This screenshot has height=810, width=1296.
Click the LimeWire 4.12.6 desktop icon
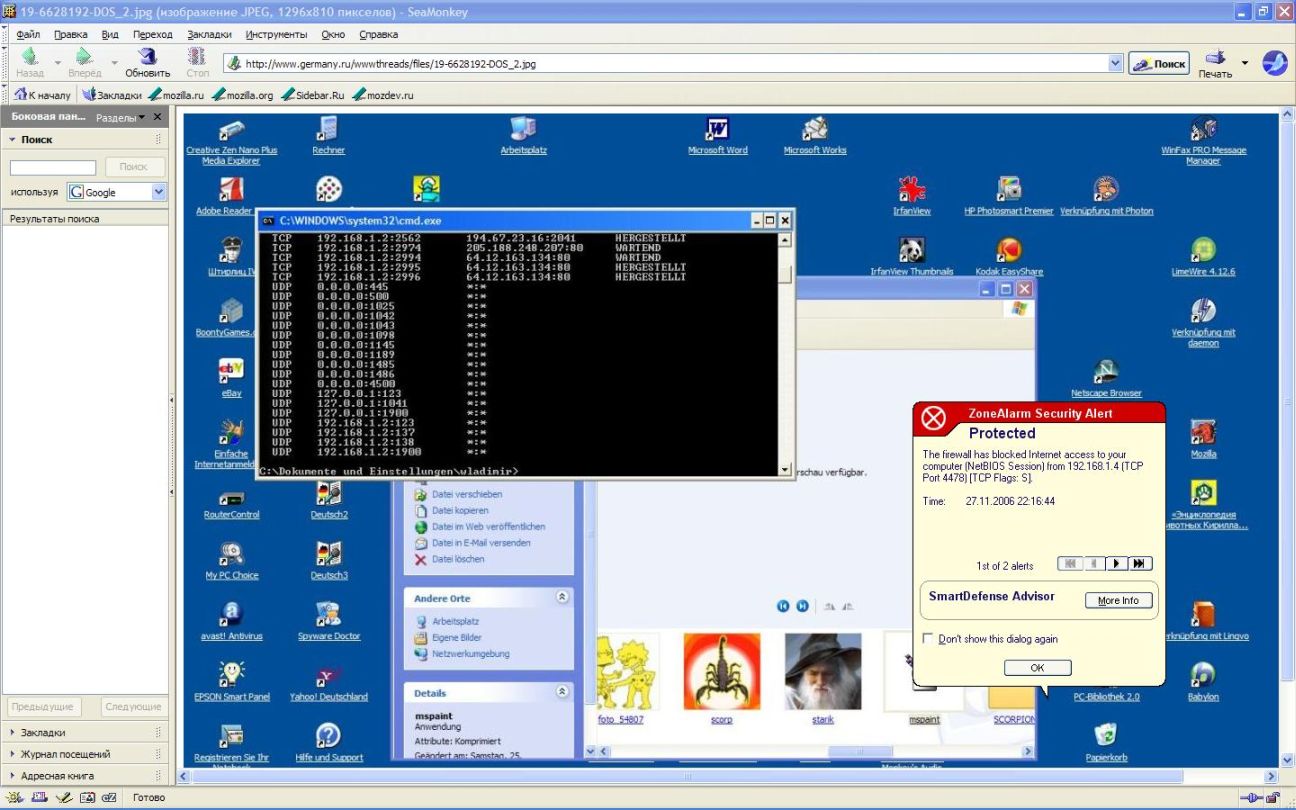(x=1203, y=257)
